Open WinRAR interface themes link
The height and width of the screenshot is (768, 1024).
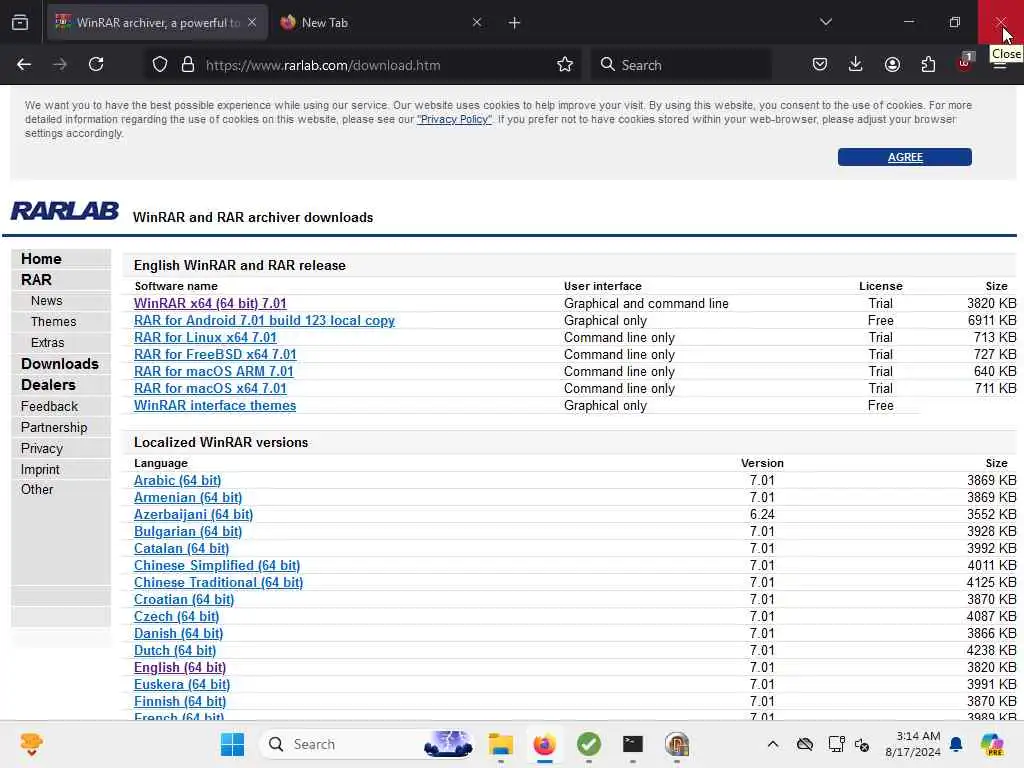[215, 405]
